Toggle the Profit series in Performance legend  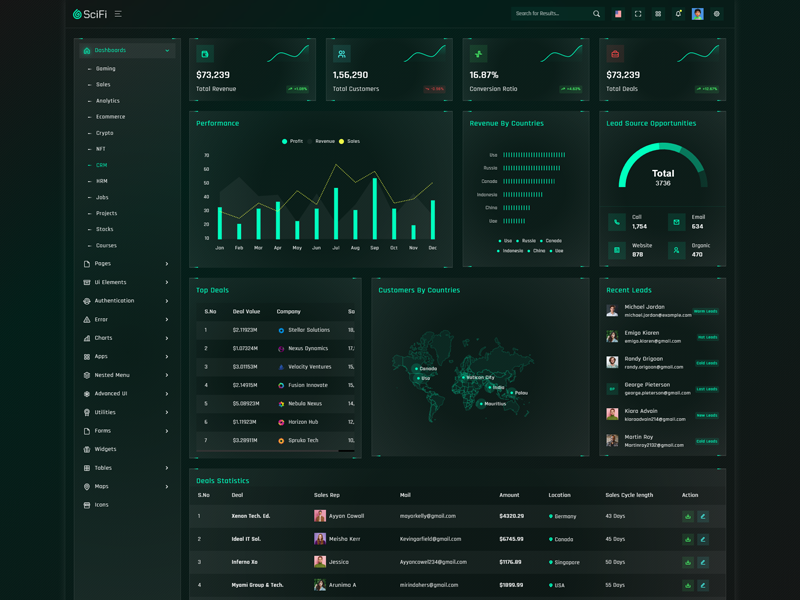point(291,141)
